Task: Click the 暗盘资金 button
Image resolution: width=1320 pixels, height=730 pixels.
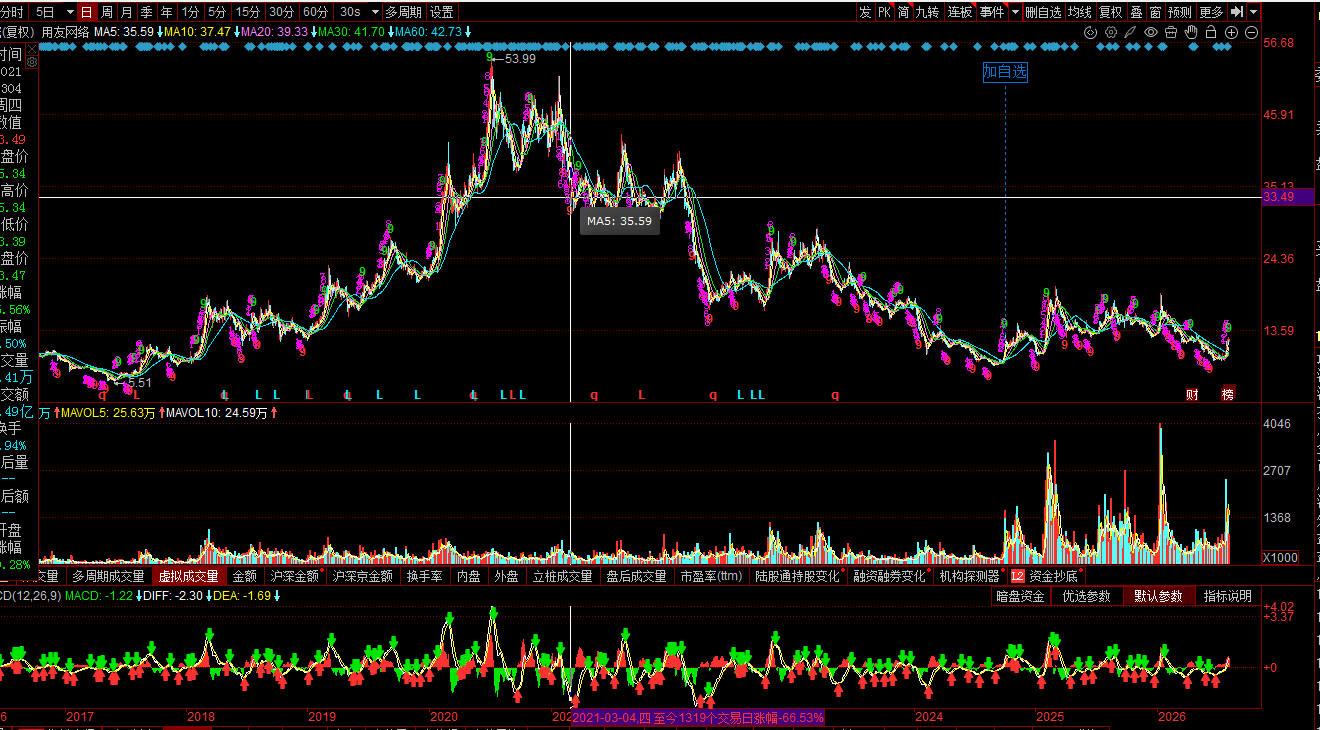Action: 1023,596
